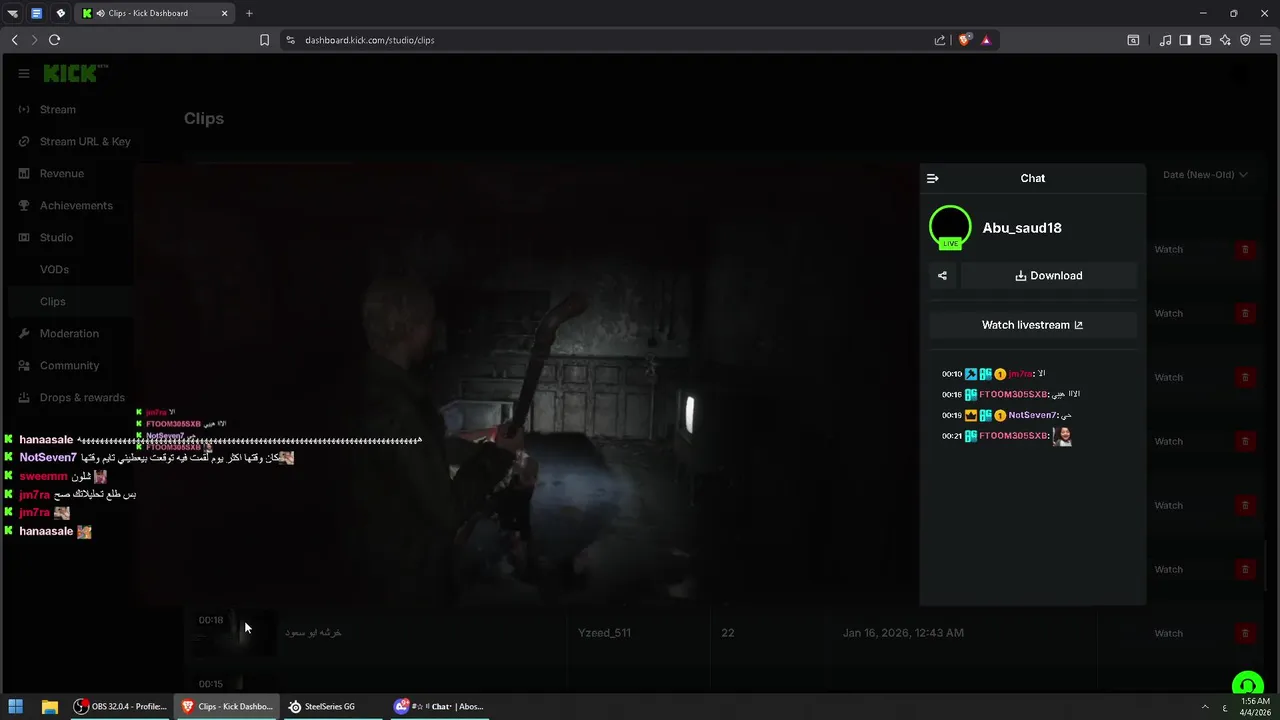Share the clip with the share icon
The height and width of the screenshot is (720, 1280).
click(x=942, y=276)
